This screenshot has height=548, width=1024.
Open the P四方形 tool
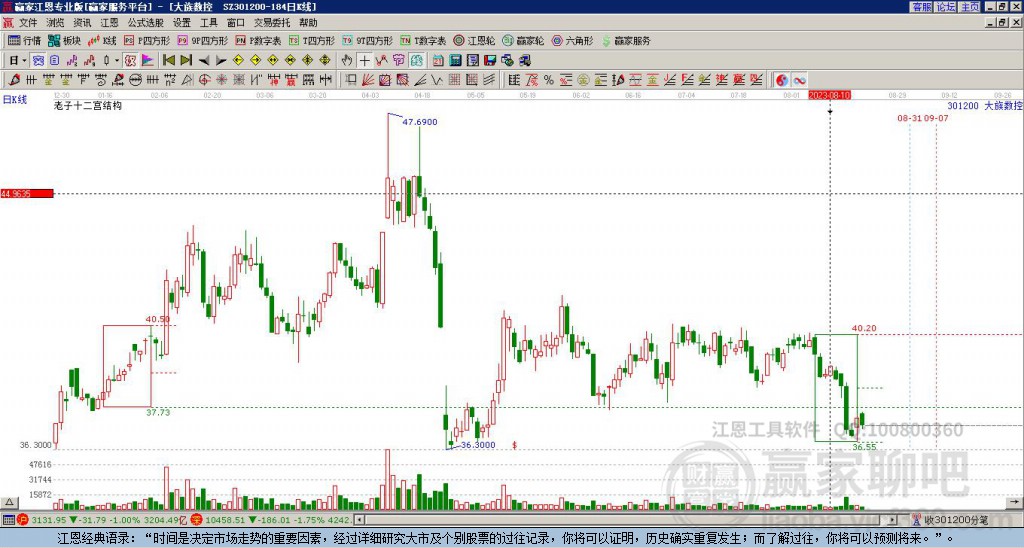click(148, 40)
